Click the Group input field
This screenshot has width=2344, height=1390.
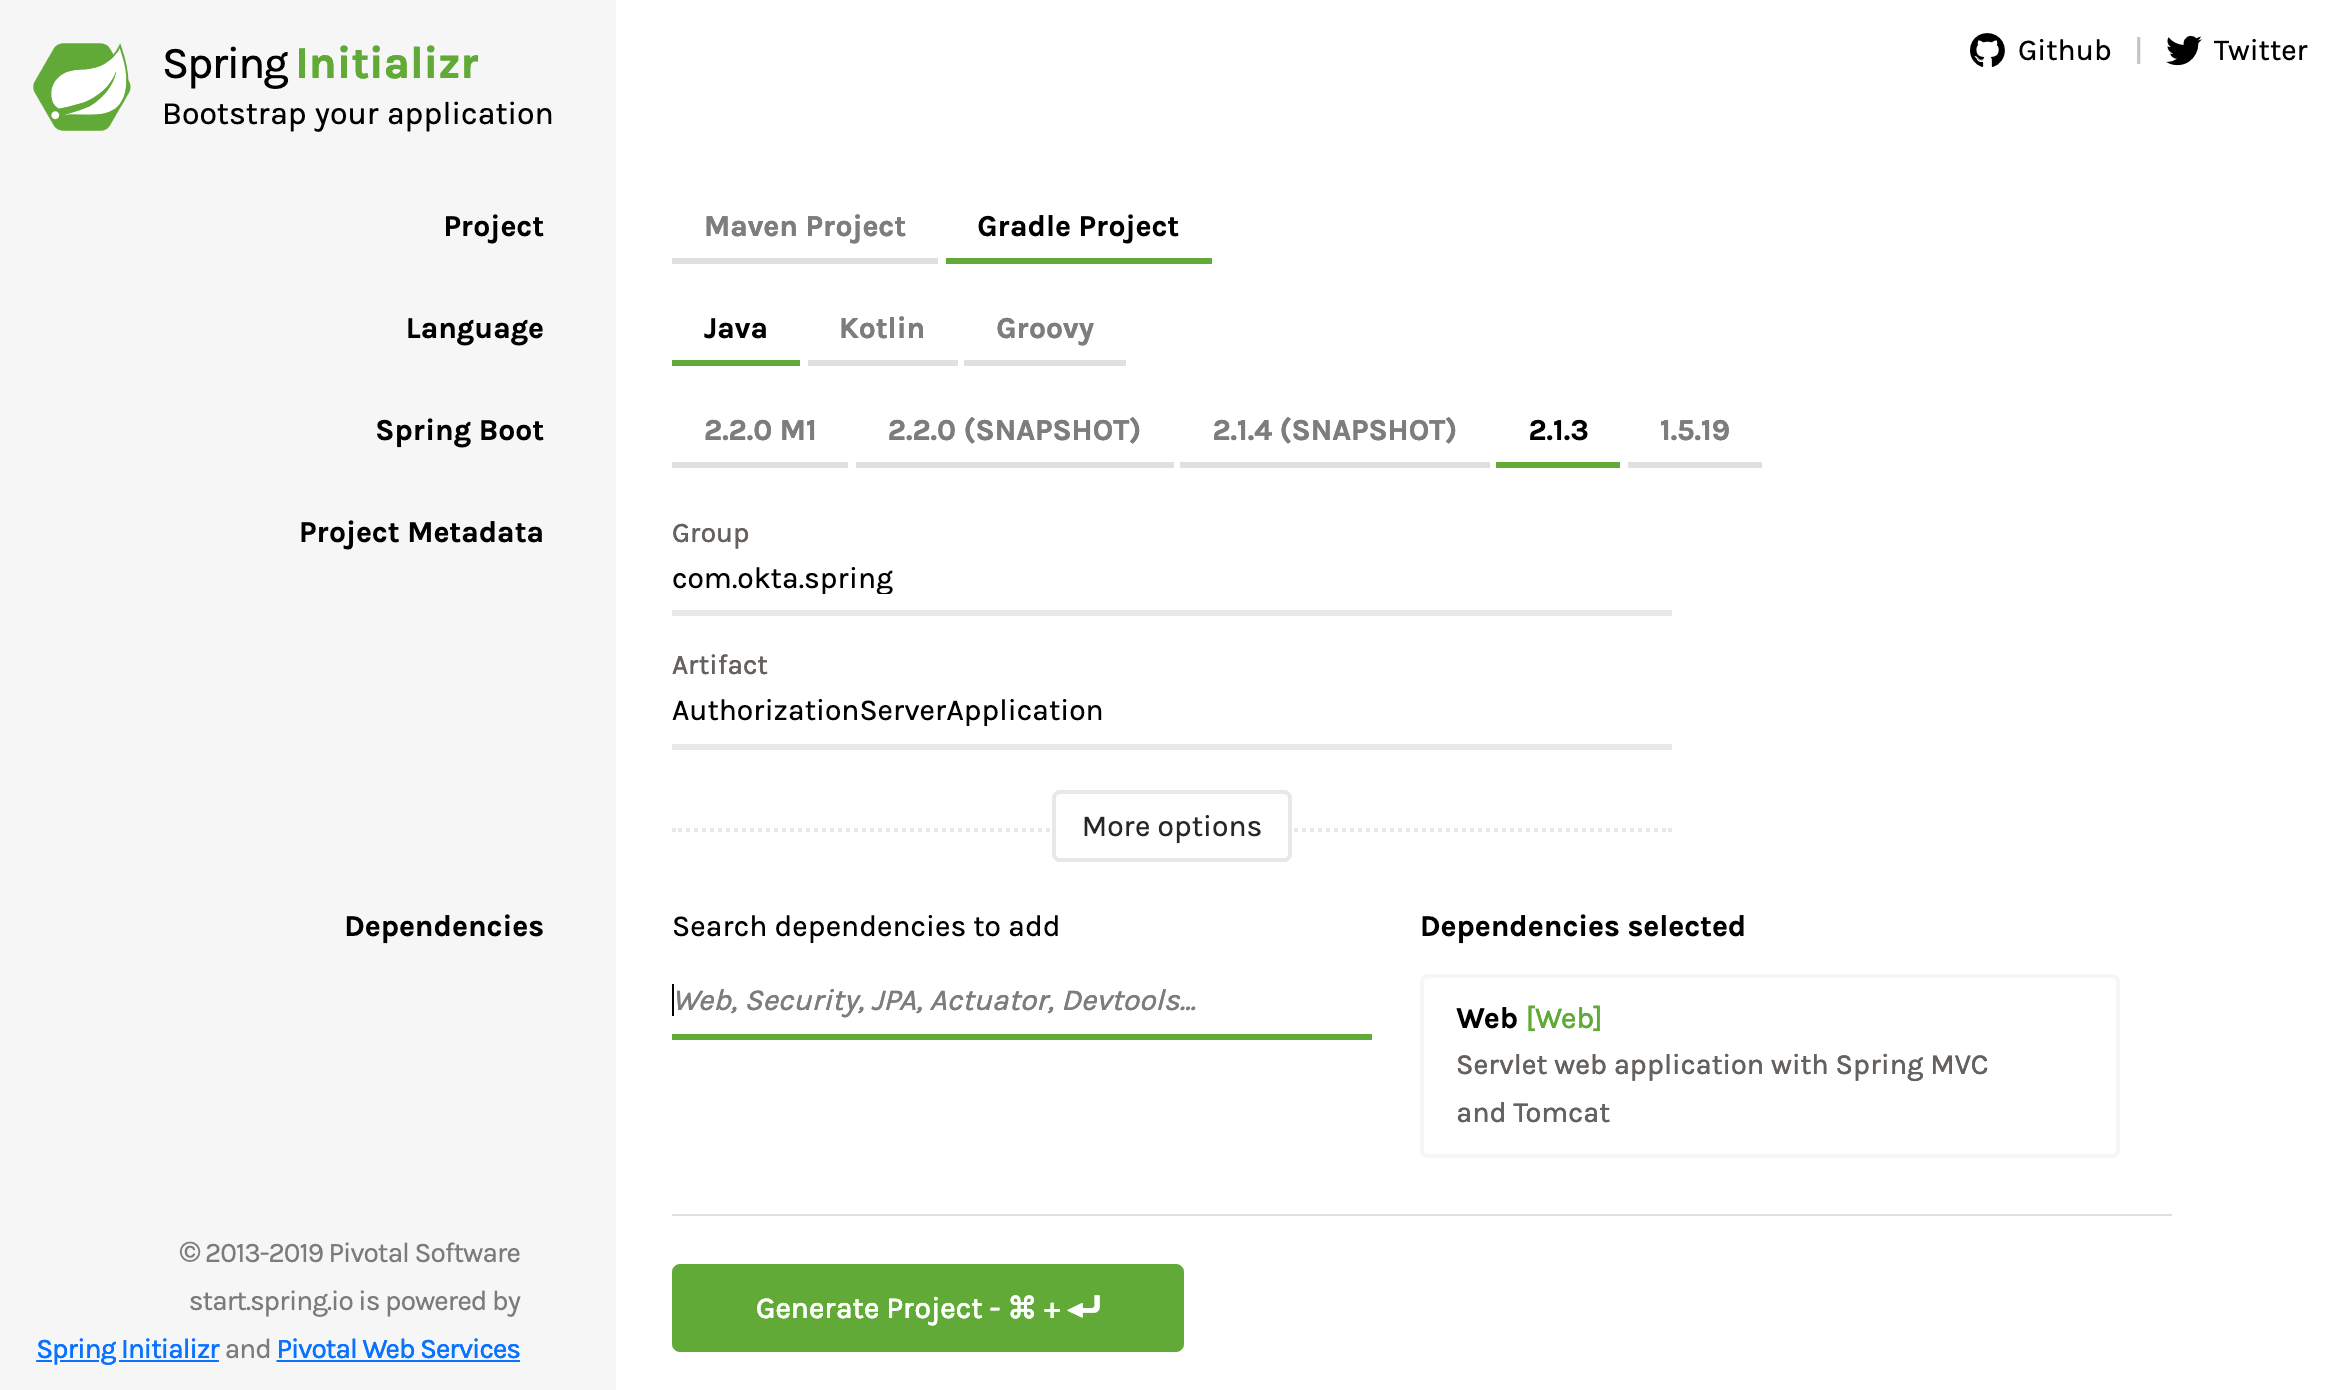pyautogui.click(x=1170, y=579)
